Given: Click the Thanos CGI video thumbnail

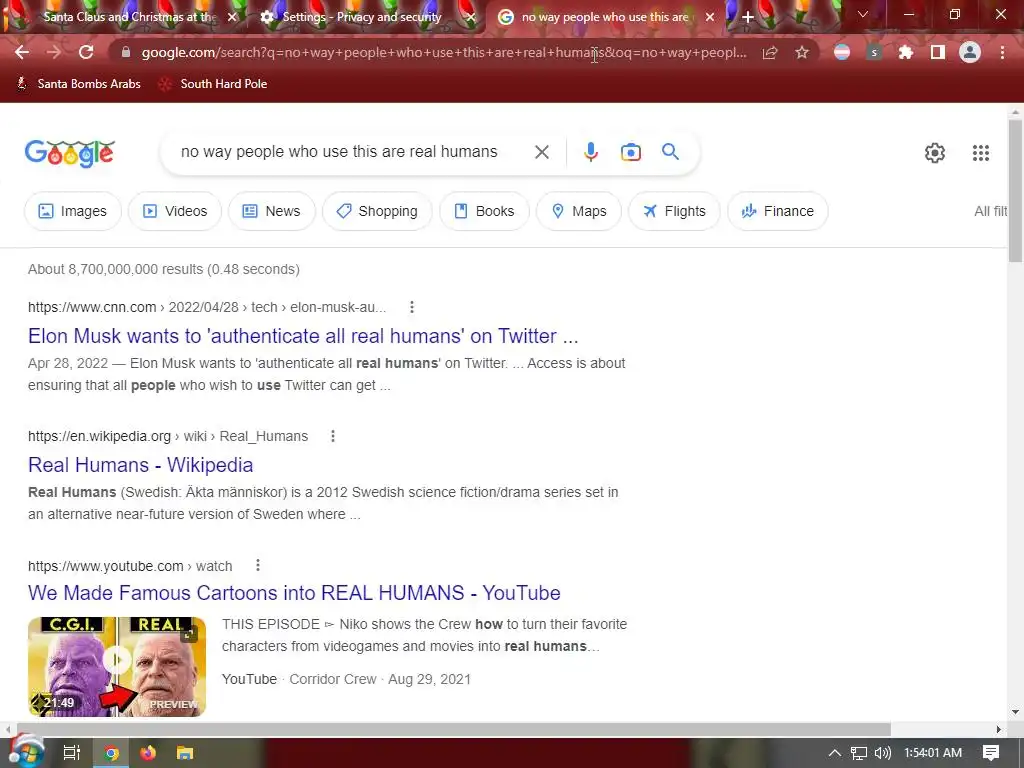Looking at the screenshot, I should [117, 667].
